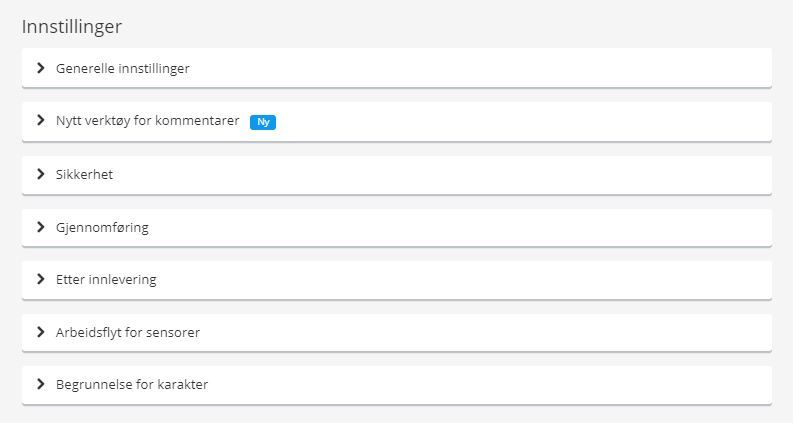Click the blank area of the Sikkerhet panel

click(443, 175)
